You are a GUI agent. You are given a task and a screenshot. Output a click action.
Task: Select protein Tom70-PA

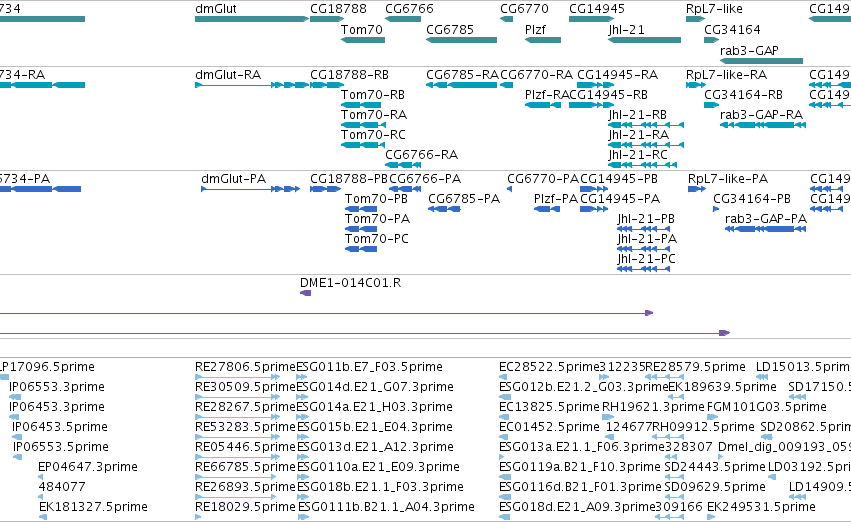click(361, 229)
